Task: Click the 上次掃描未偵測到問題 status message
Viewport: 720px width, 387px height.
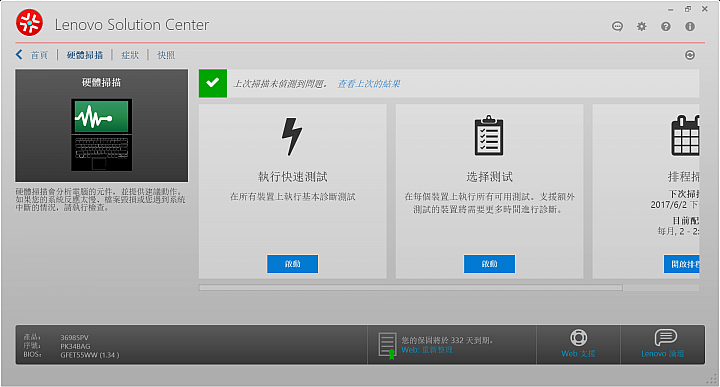Action: click(x=280, y=84)
